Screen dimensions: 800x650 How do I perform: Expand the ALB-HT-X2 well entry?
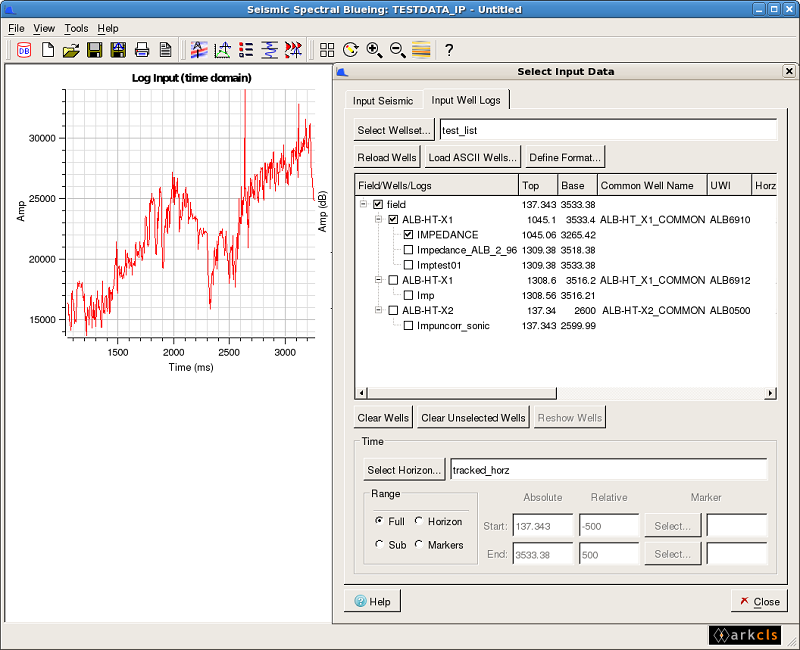tap(378, 310)
